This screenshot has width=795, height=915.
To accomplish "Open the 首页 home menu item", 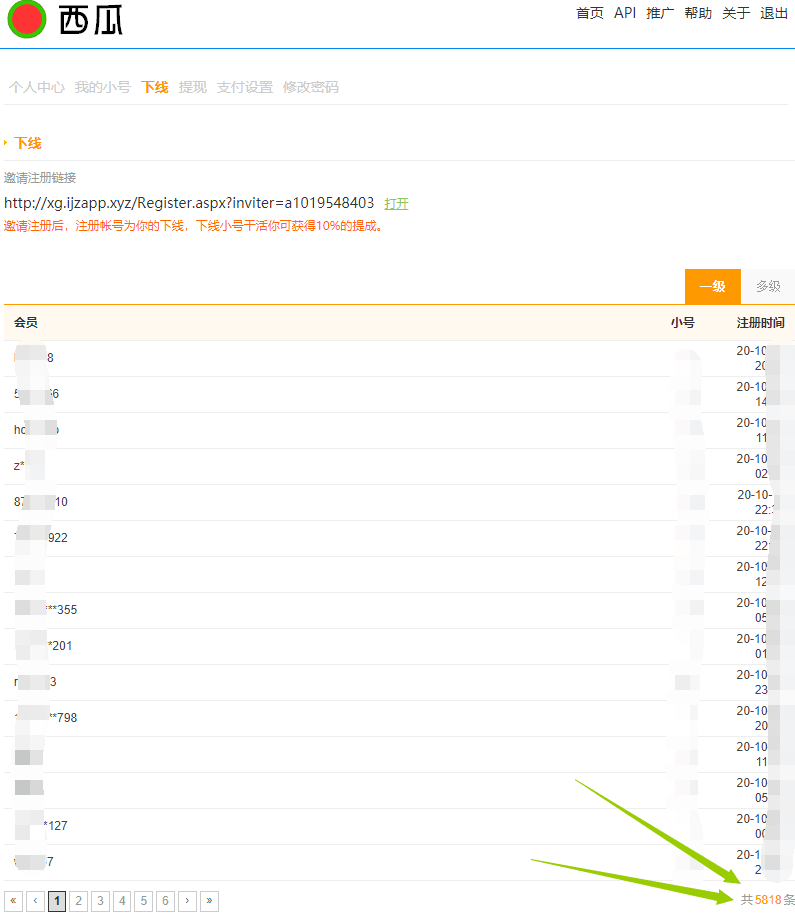I will [590, 13].
